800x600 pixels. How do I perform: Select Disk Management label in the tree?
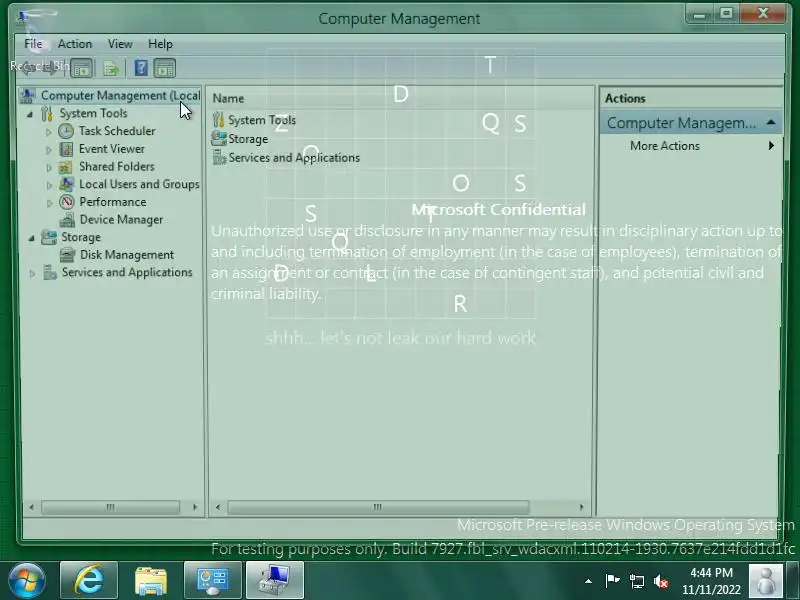point(127,255)
